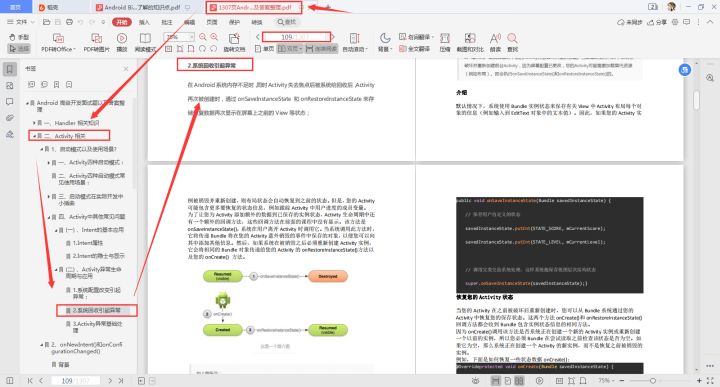Jump to last page in status bar
The height and width of the screenshot is (387, 720).
[121, 381]
